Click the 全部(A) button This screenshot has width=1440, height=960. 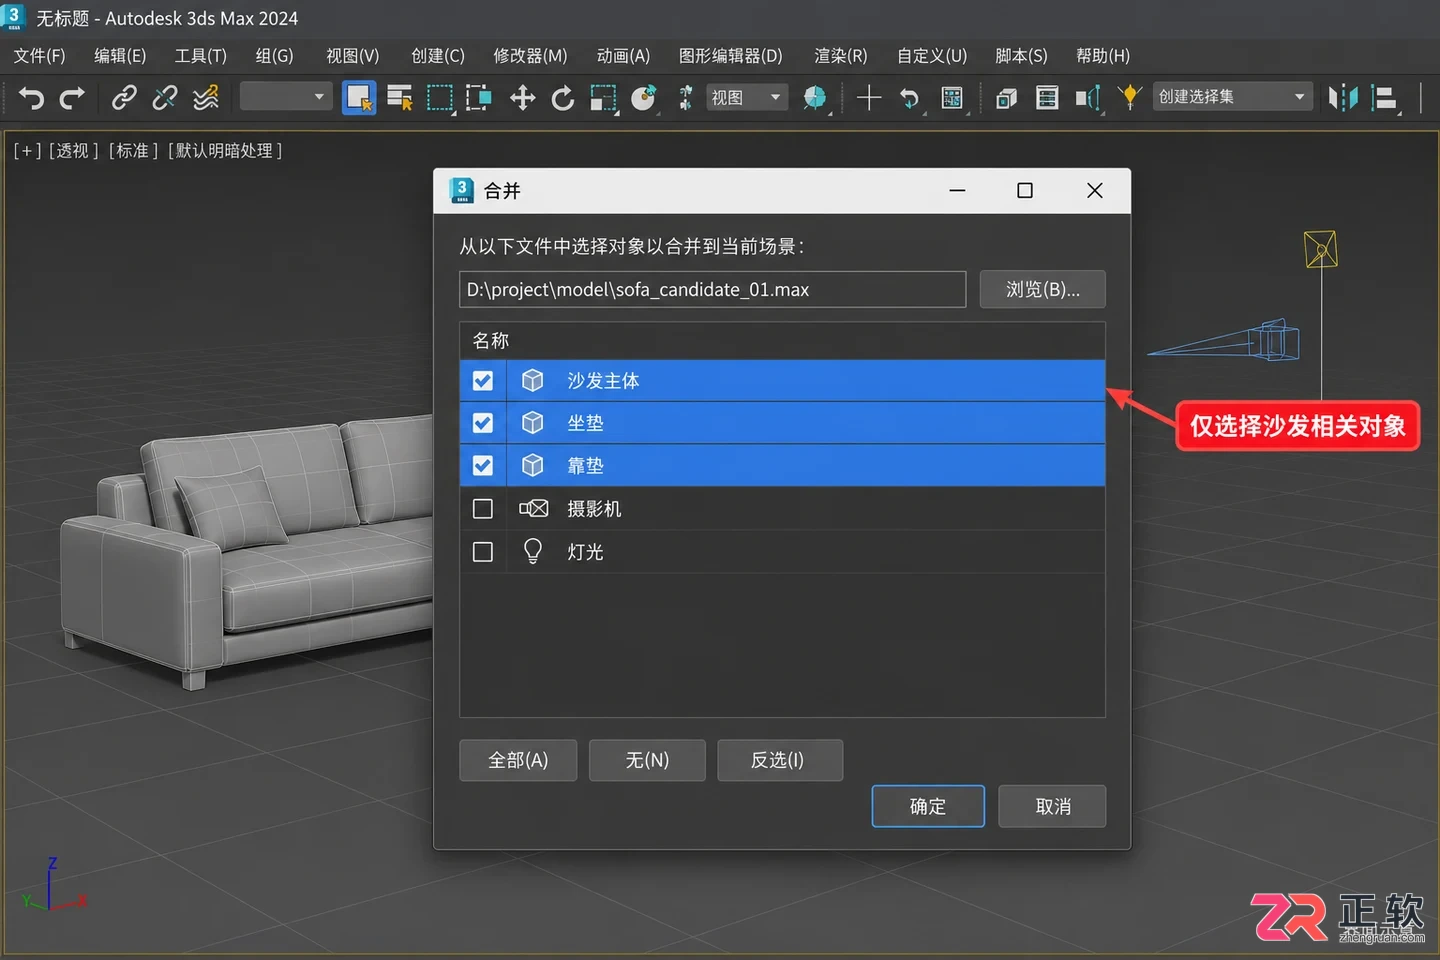coord(518,760)
